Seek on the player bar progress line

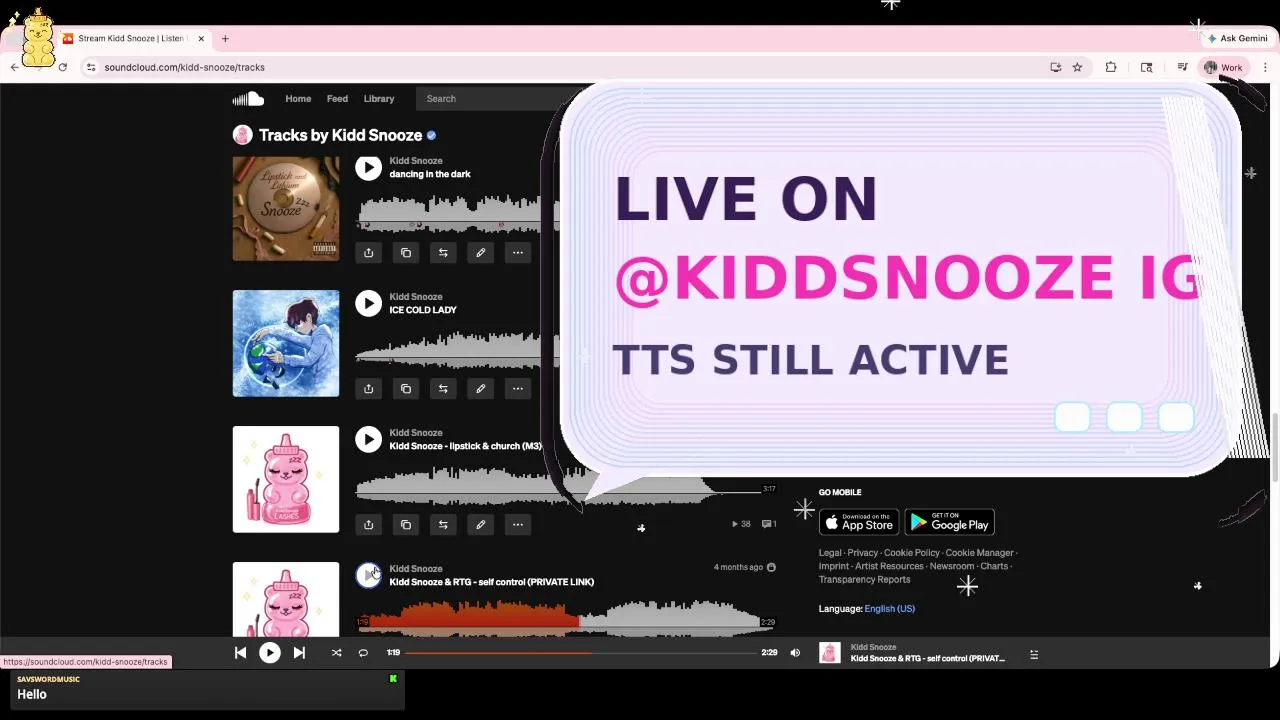[x=580, y=653]
